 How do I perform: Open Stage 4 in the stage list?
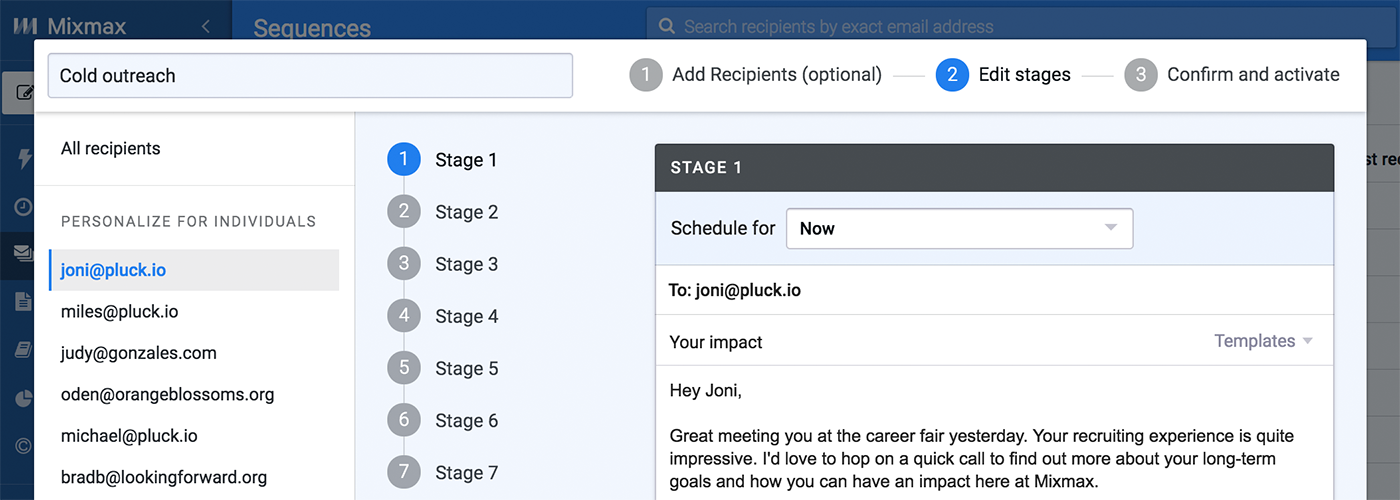tap(442, 316)
